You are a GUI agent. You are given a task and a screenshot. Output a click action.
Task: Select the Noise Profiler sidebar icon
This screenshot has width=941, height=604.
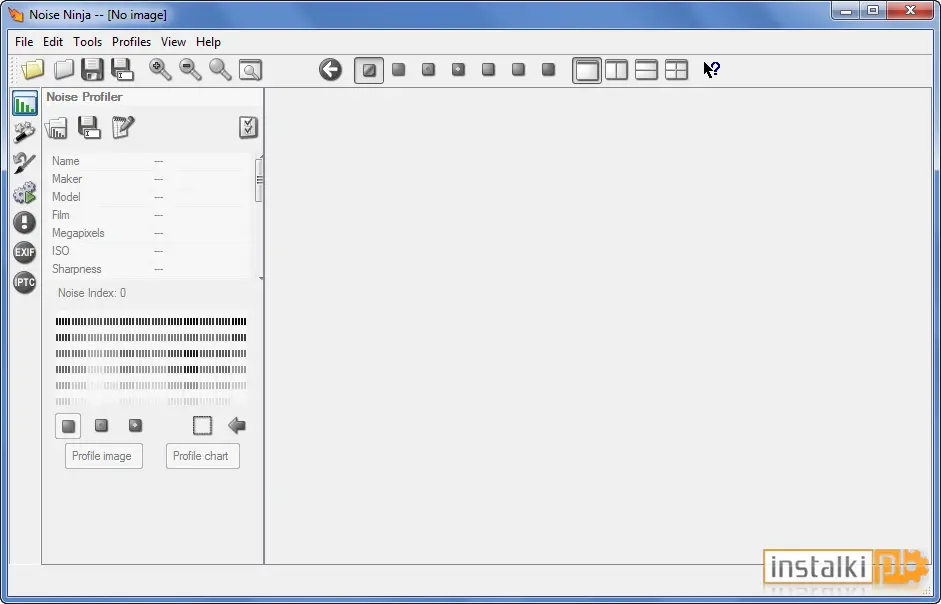pos(25,104)
